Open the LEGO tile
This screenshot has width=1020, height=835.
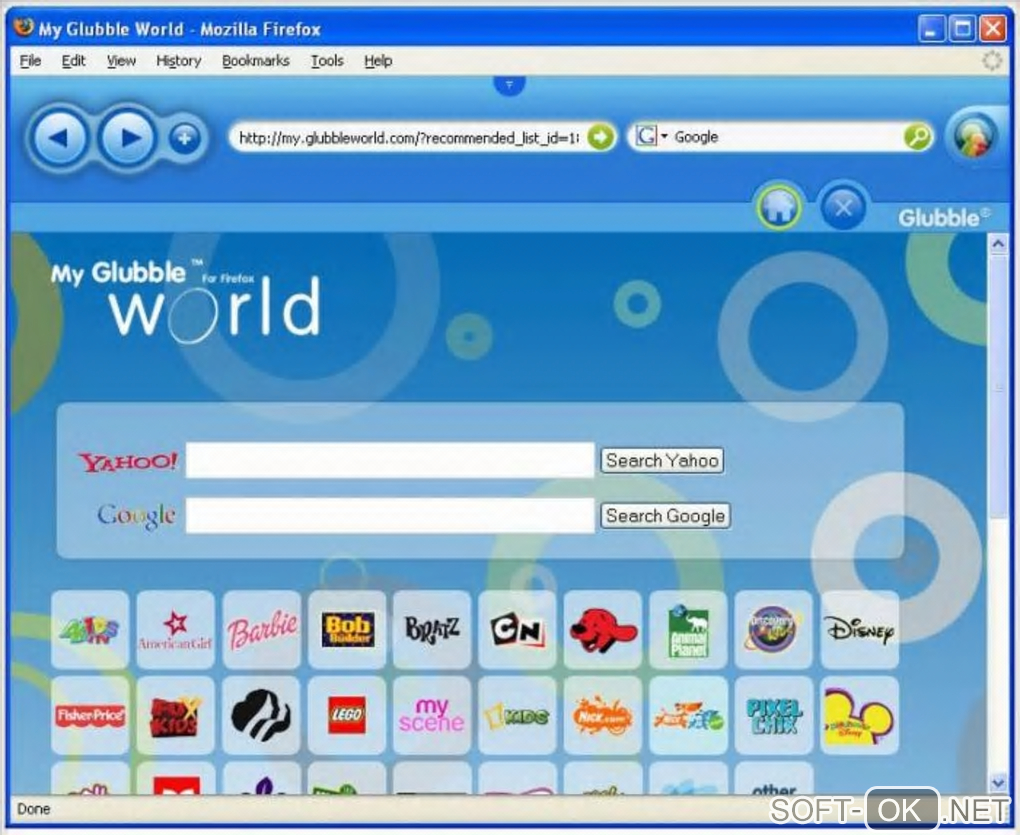click(347, 715)
